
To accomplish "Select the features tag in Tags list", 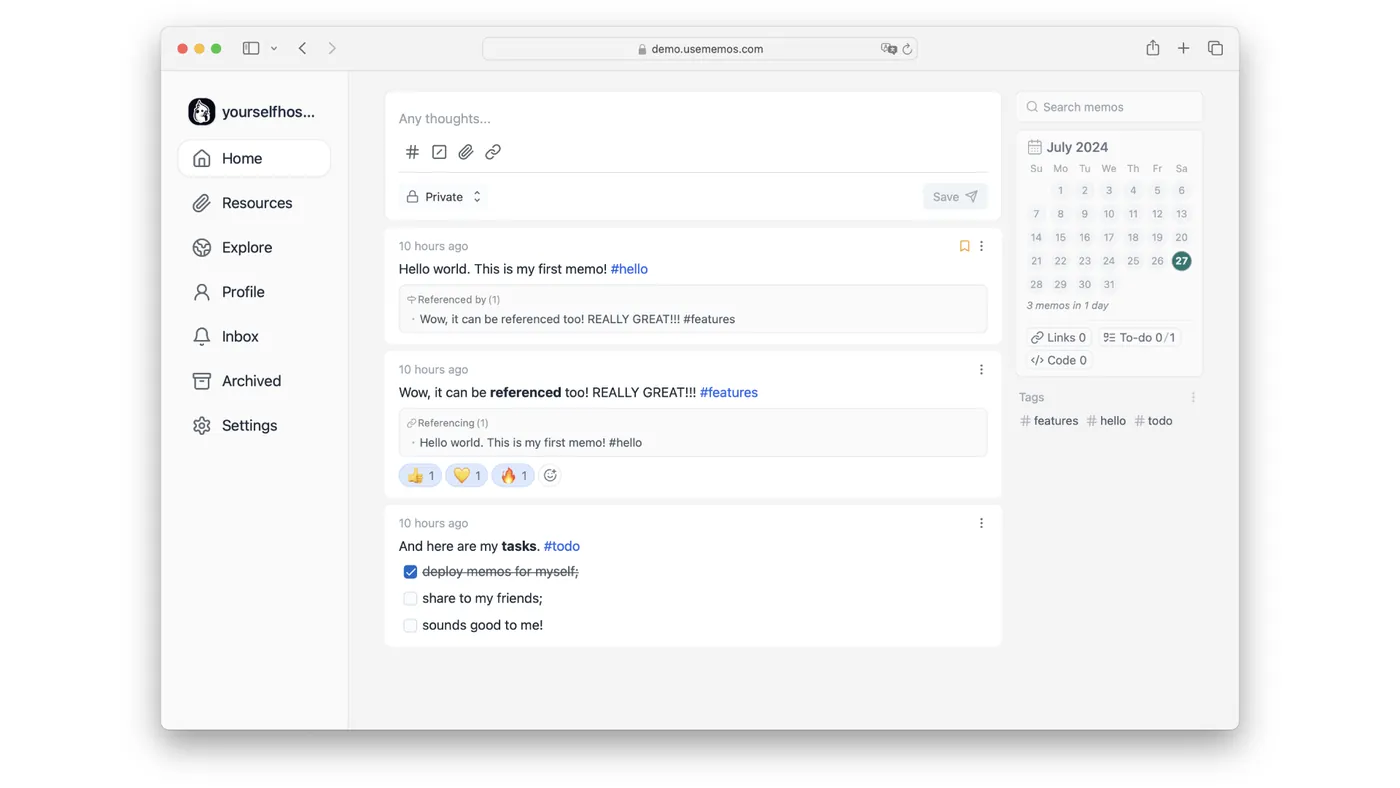I will (x=1049, y=421).
